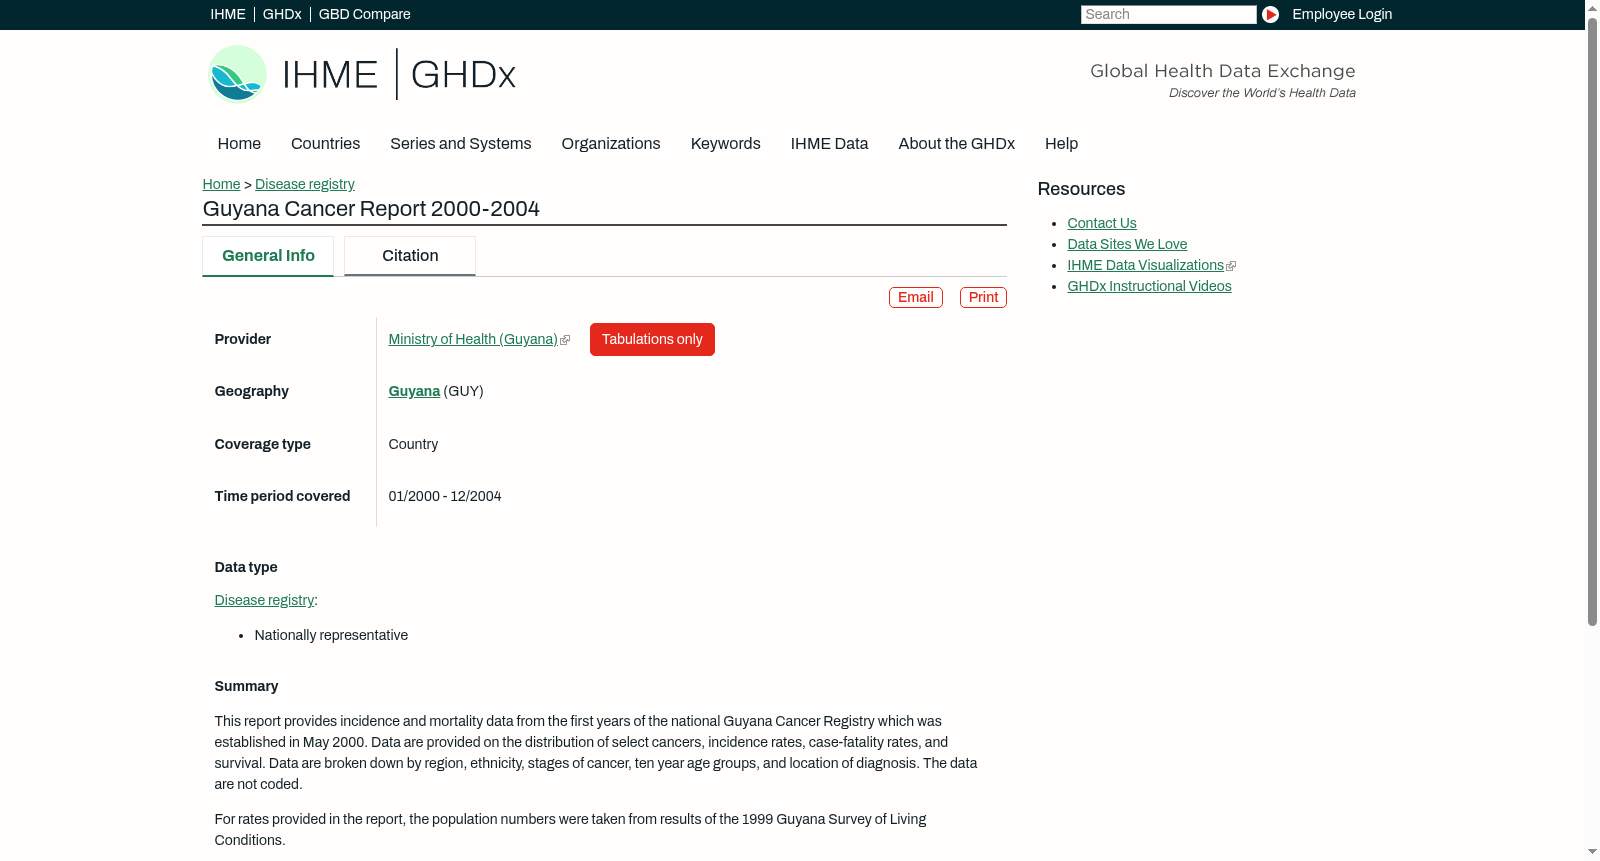This screenshot has width=1600, height=861.
Task: Open IHME link in top bar
Action: point(228,14)
